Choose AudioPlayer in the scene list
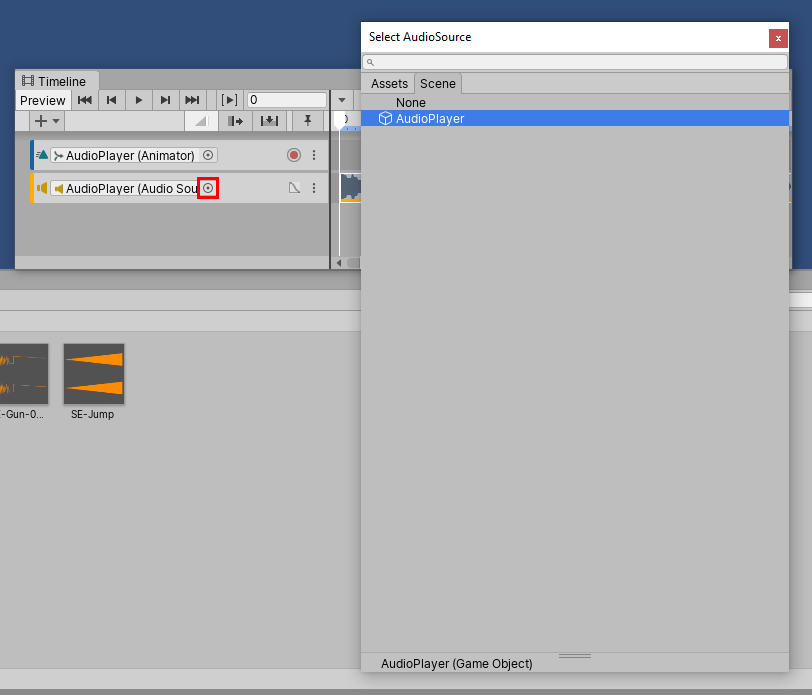This screenshot has height=695, width=812. pos(430,119)
